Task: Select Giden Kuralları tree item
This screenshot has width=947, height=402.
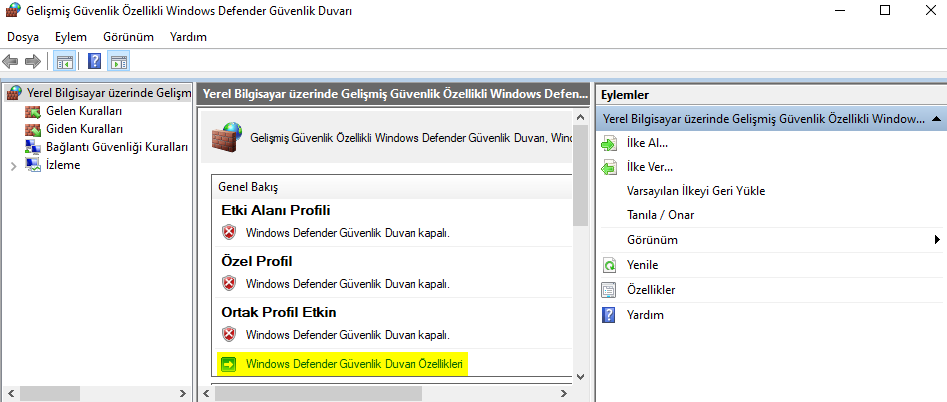Action: tap(85, 129)
